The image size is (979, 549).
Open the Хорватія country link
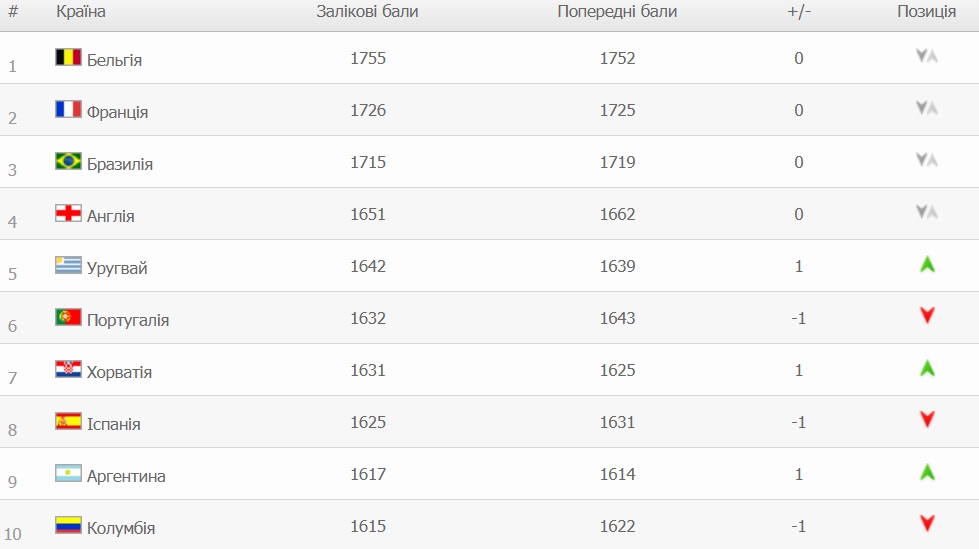[x=119, y=372]
